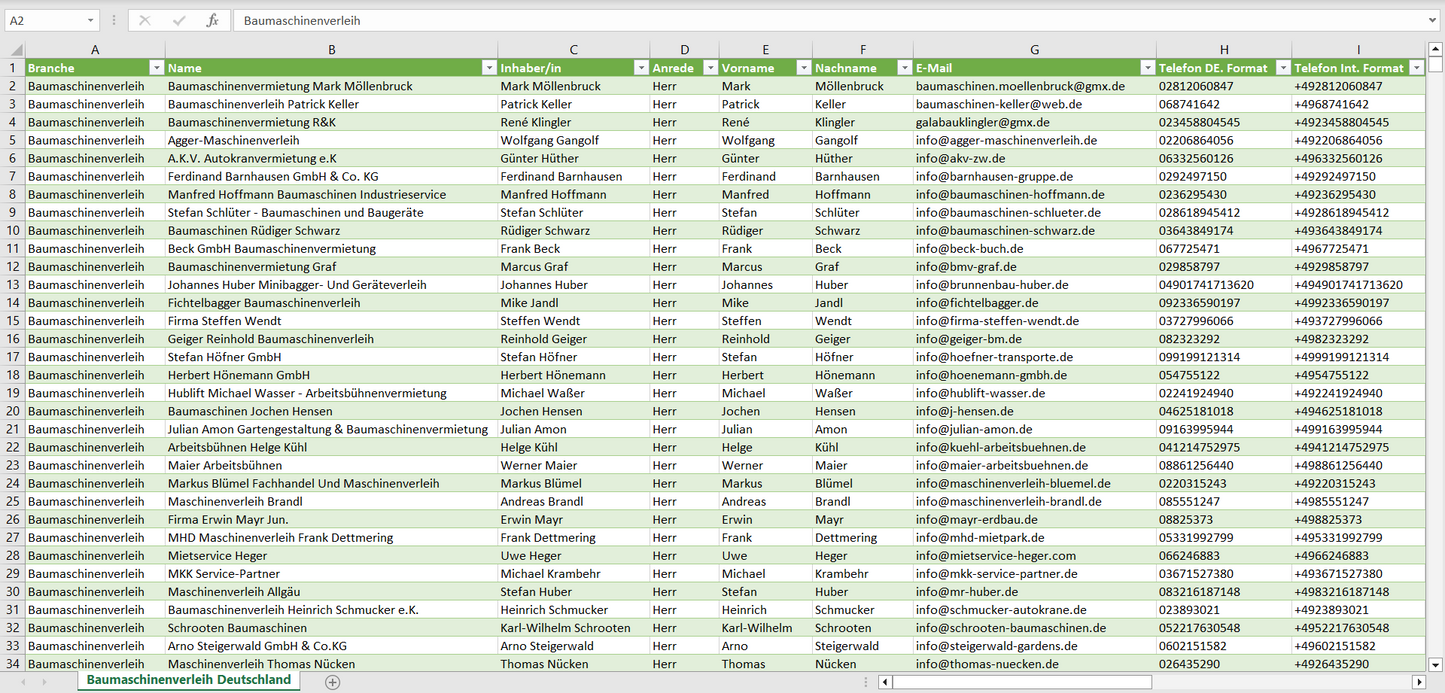Expand the Name Box dropdown arrow
Viewport: 1445px width, 693px height.
point(90,20)
